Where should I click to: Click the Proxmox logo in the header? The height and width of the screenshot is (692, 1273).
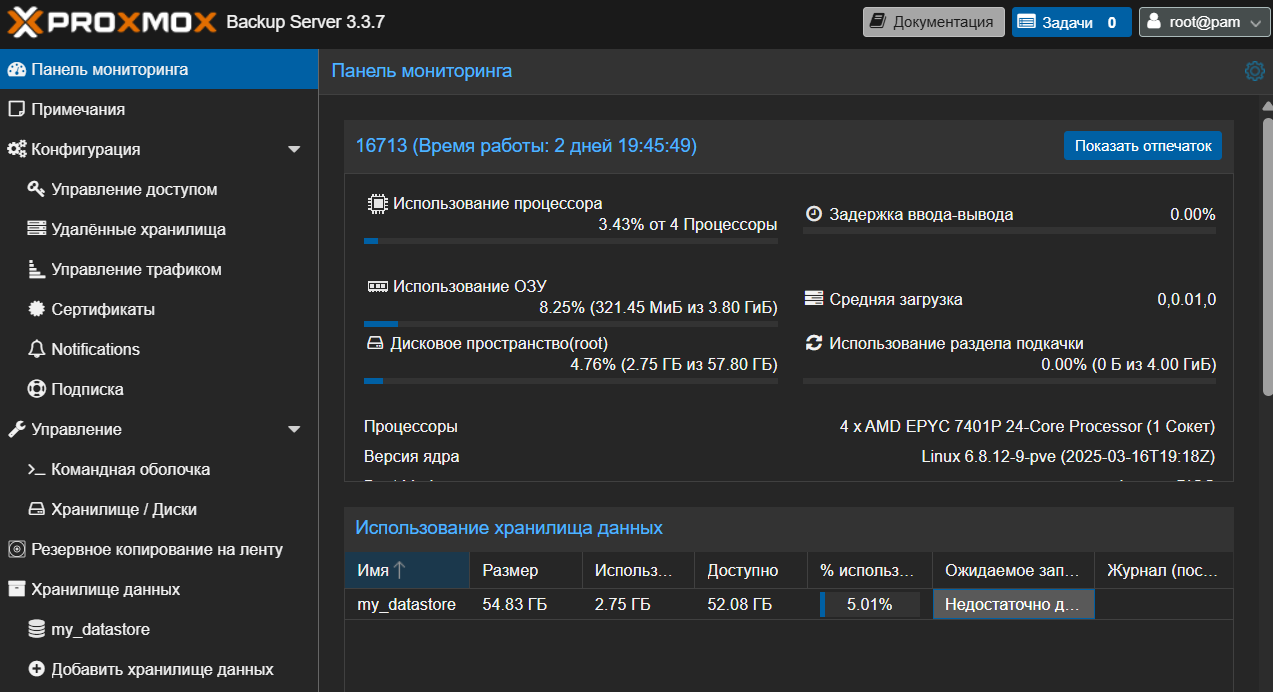click(112, 21)
